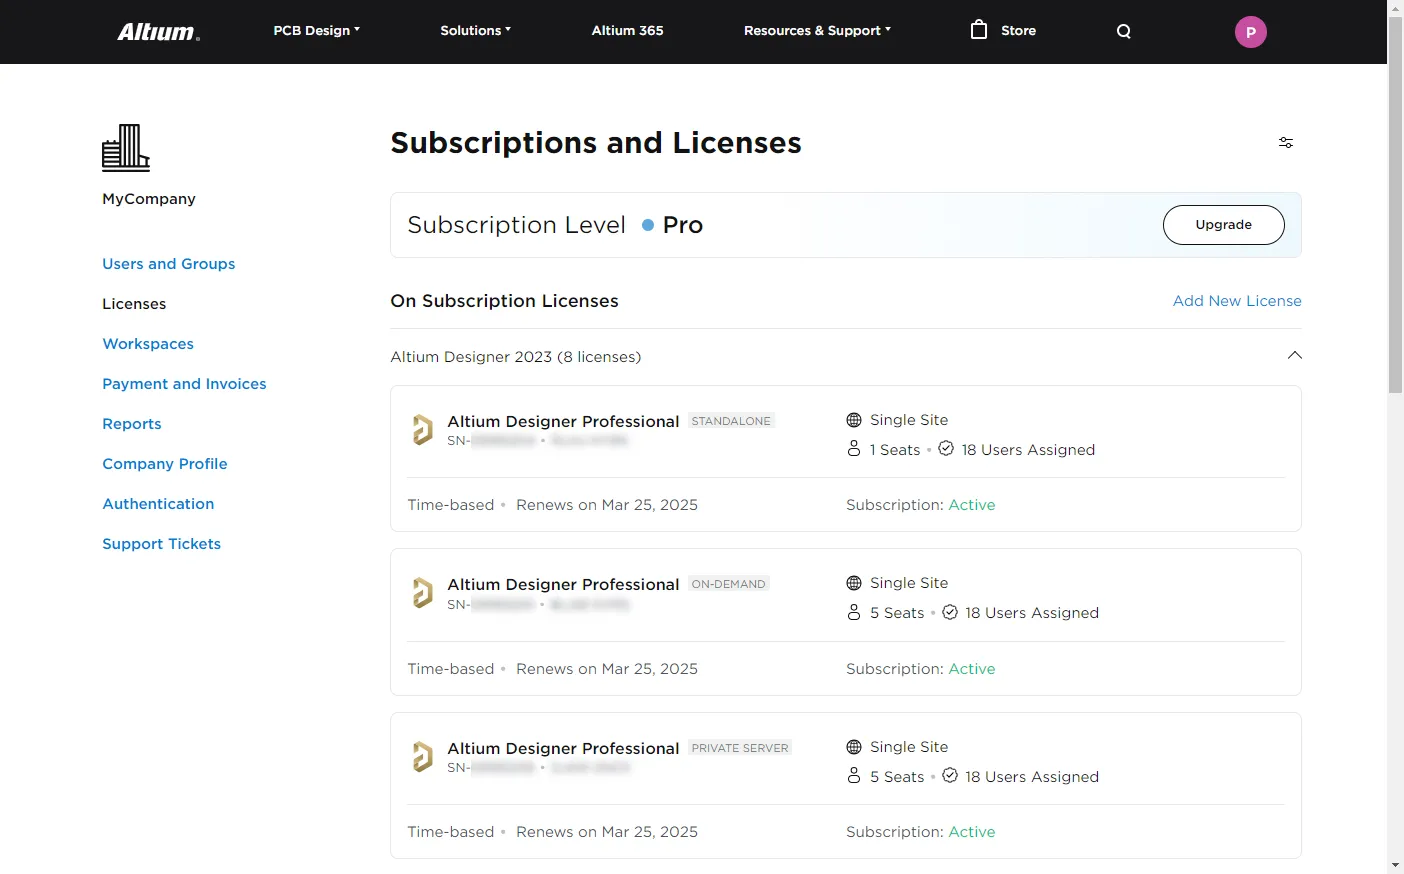Go to Reports
Viewport: 1404px width, 874px height.
(x=132, y=424)
